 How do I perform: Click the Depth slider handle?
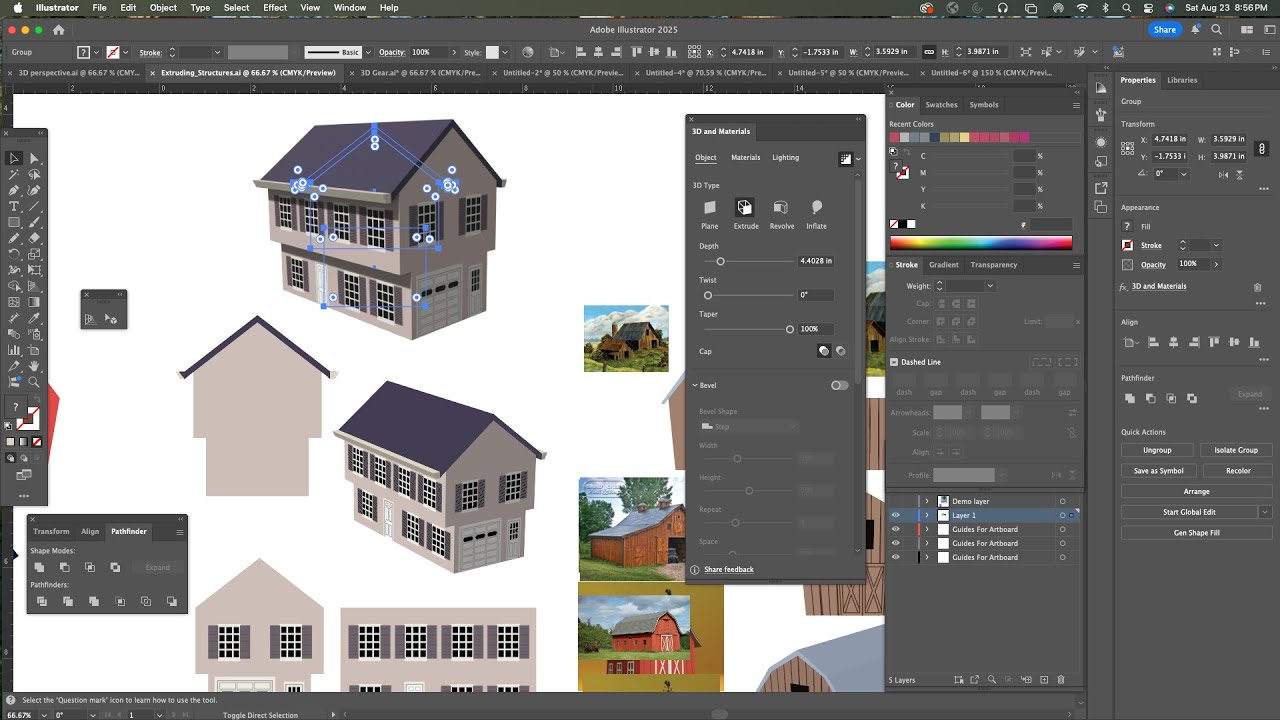[720, 261]
